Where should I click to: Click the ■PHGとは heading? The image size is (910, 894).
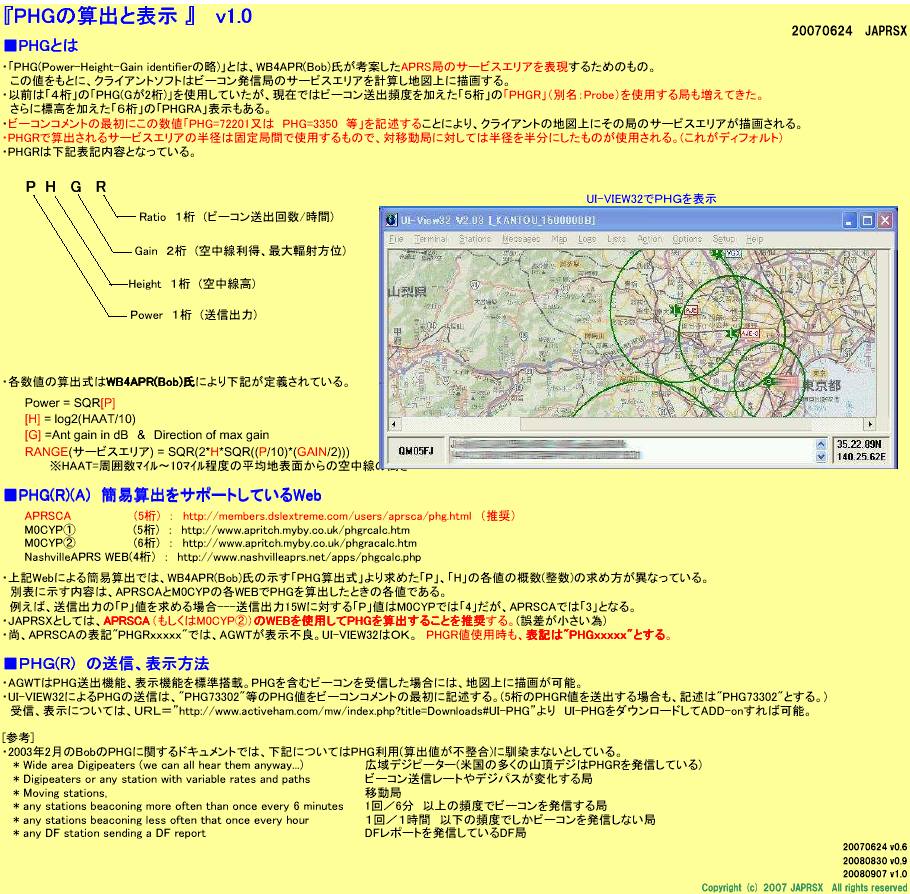coord(41,46)
